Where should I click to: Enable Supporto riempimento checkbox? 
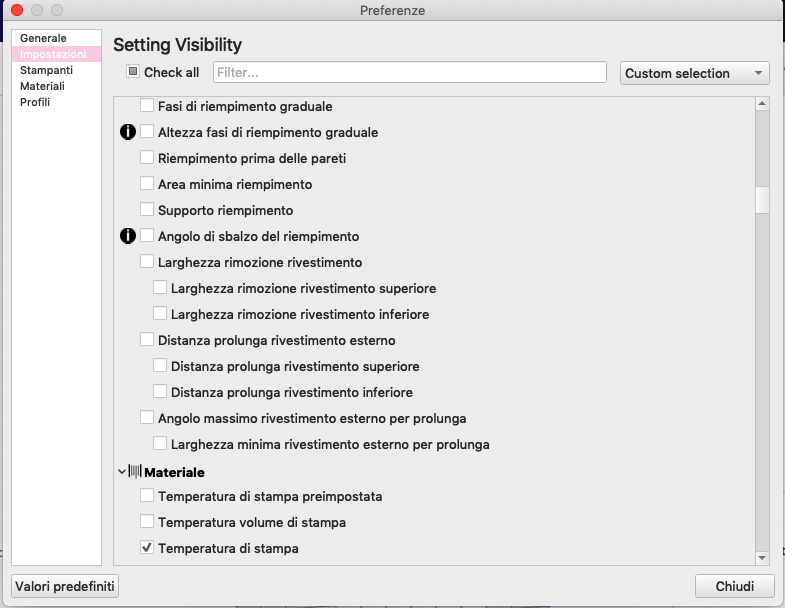[147, 211]
